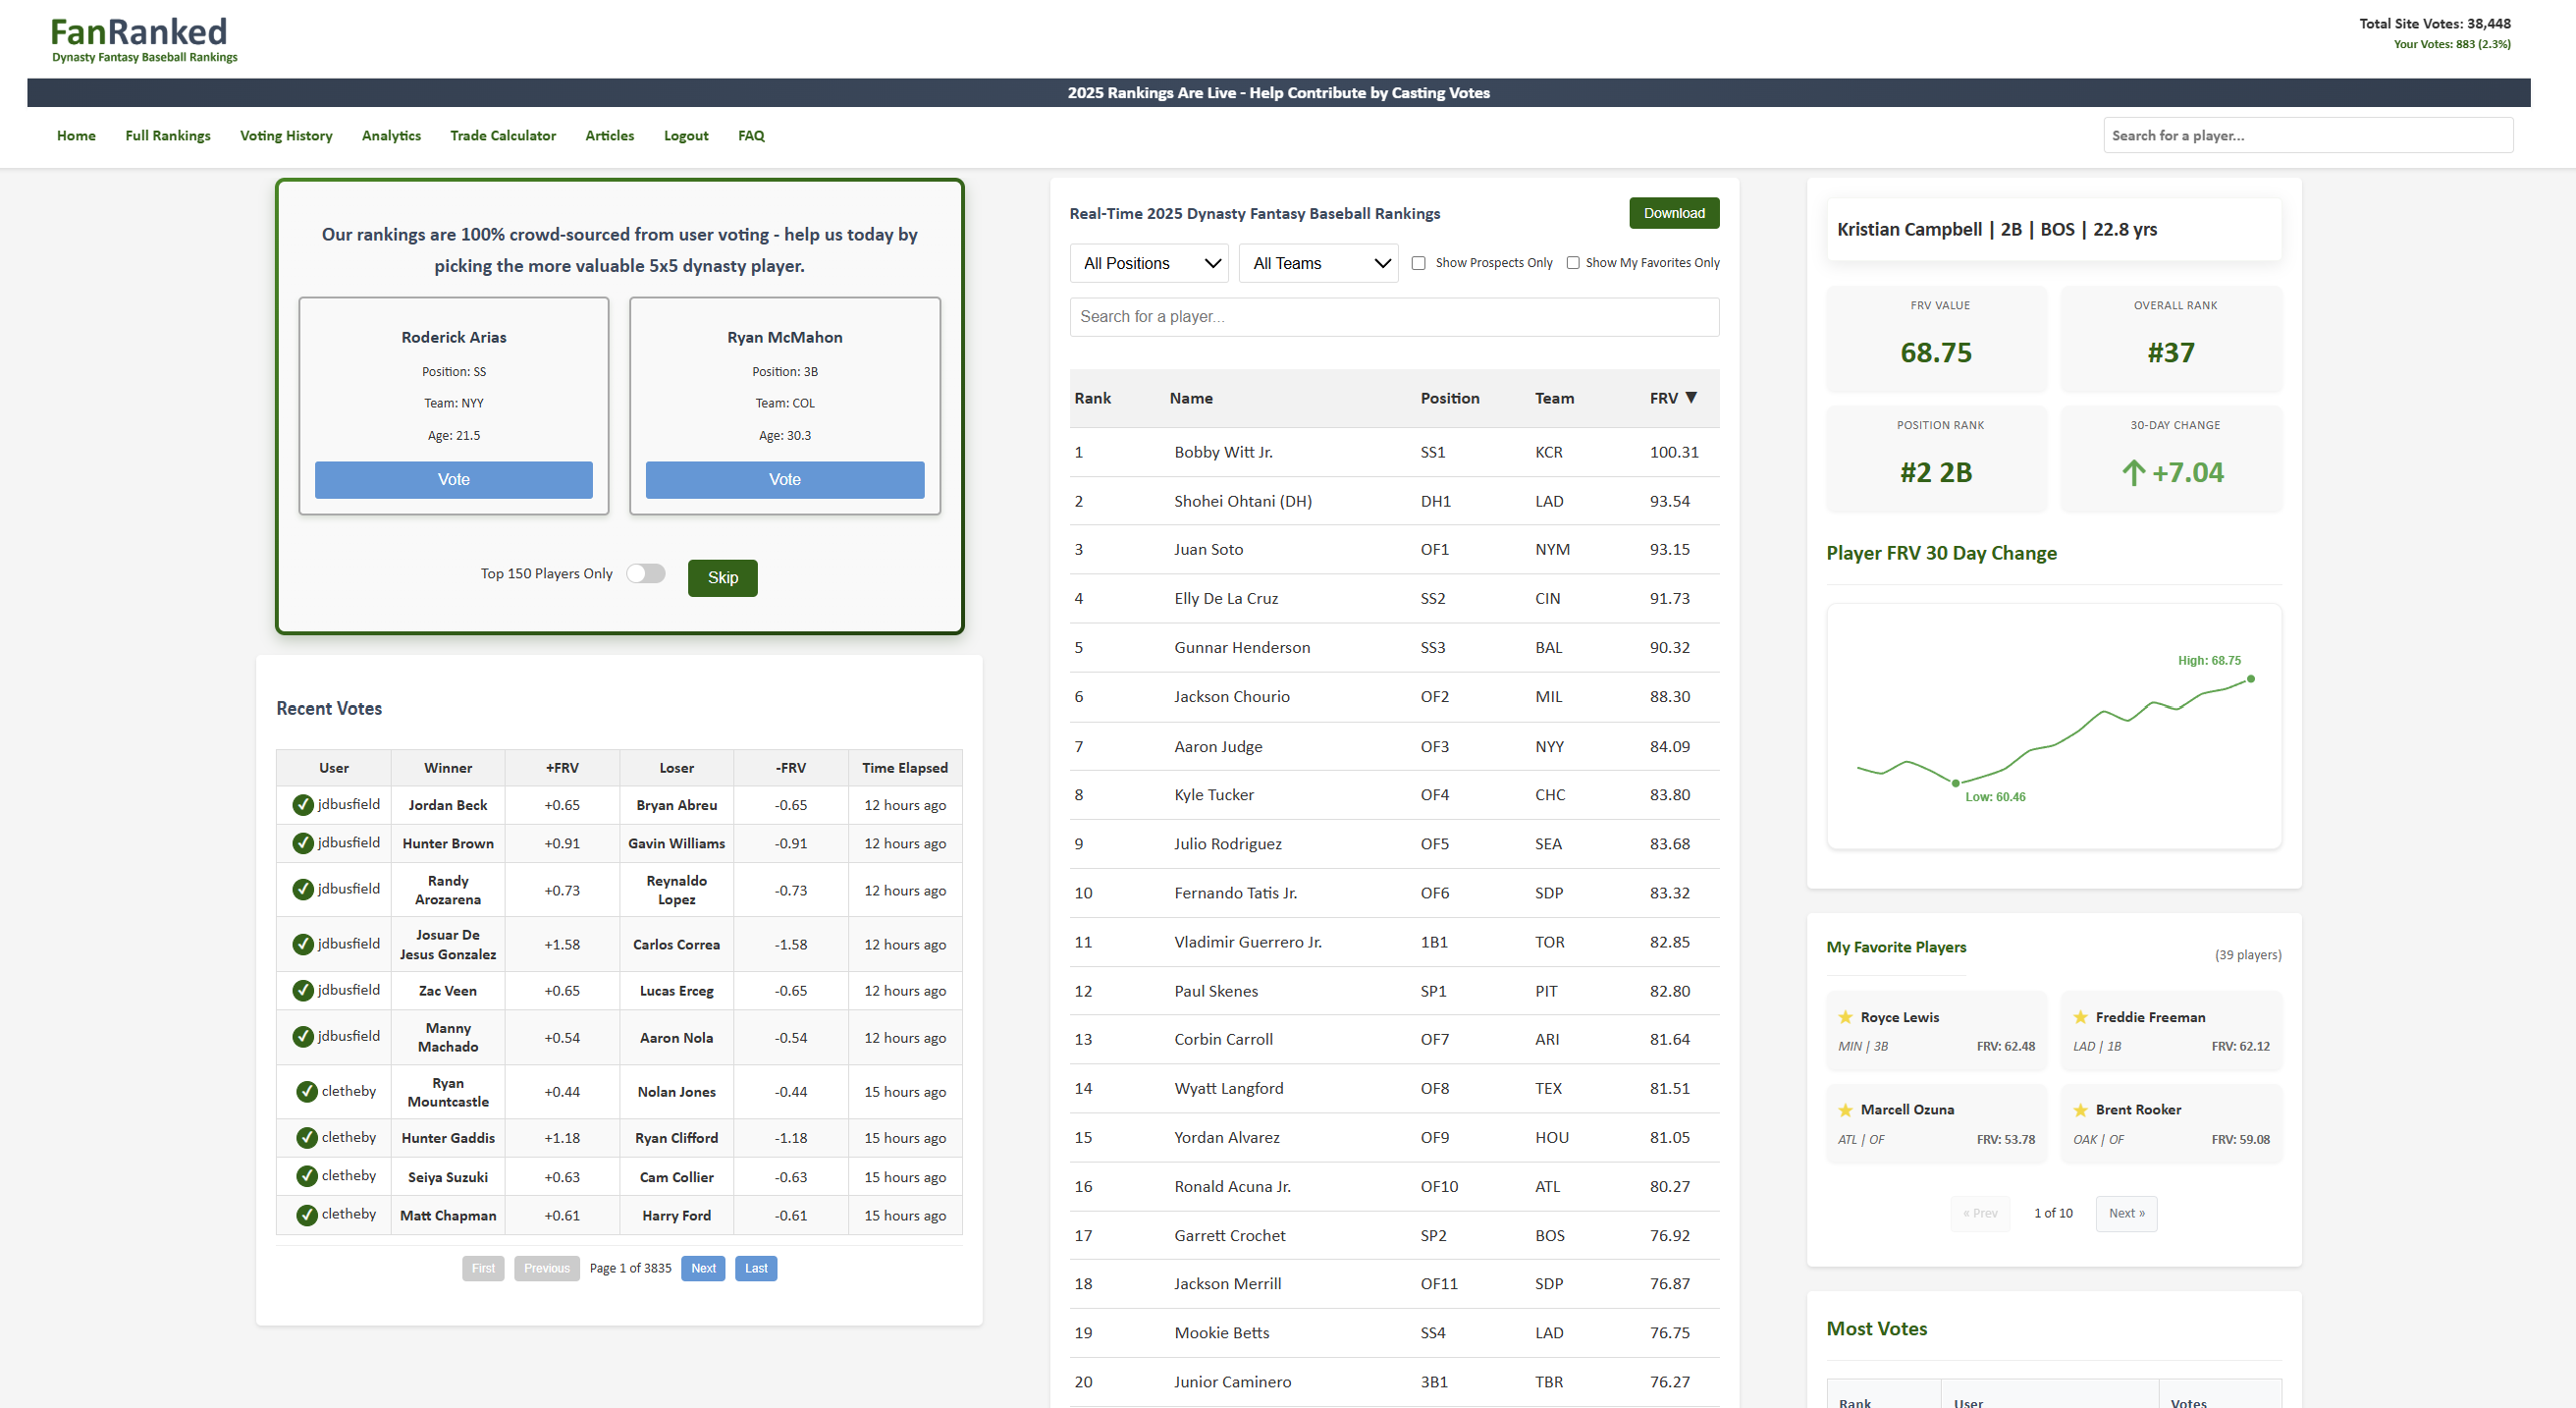
Task: Open Voting History from navigation
Action: tap(286, 136)
